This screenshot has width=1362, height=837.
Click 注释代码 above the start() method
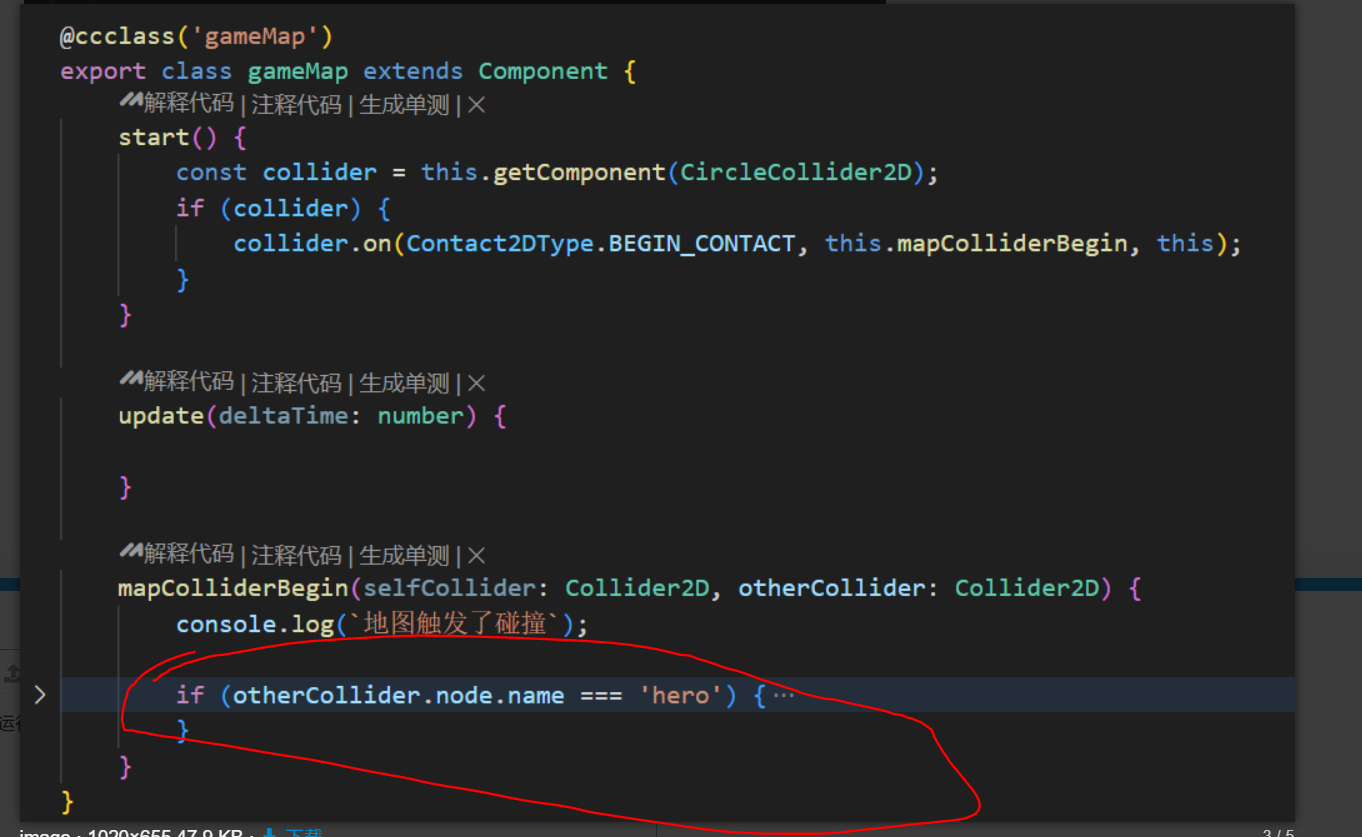coord(296,104)
